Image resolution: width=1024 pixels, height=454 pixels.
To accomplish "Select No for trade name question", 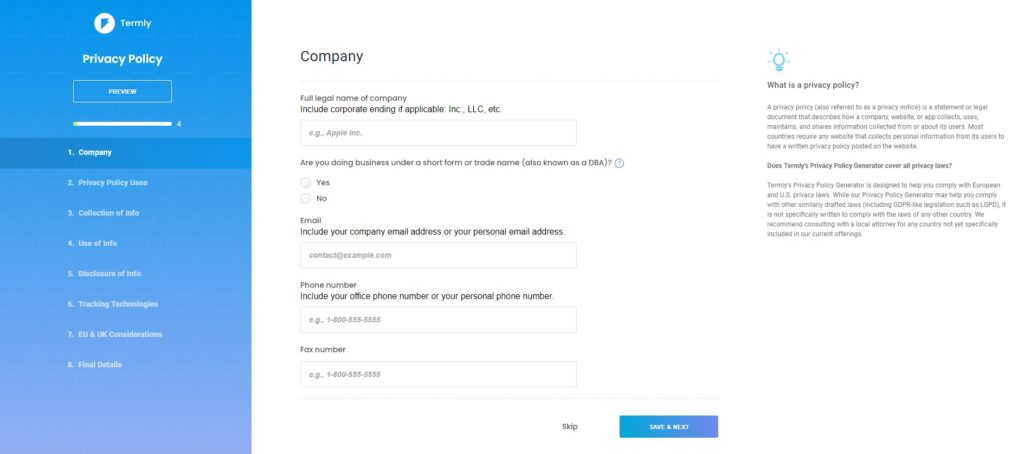I will (x=306, y=198).
